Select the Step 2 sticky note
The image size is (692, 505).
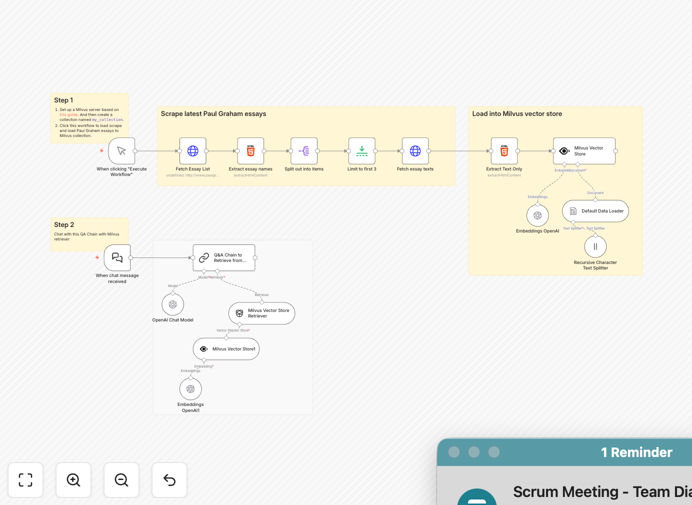point(90,234)
